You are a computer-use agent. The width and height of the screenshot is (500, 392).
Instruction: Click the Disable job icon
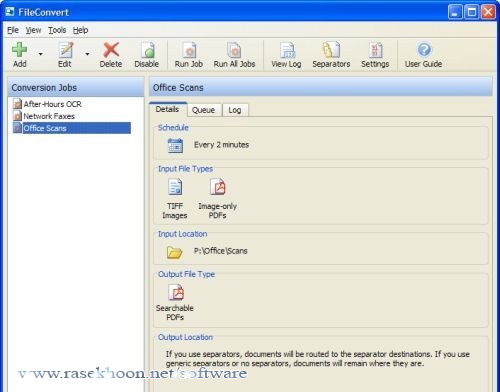[x=148, y=50]
